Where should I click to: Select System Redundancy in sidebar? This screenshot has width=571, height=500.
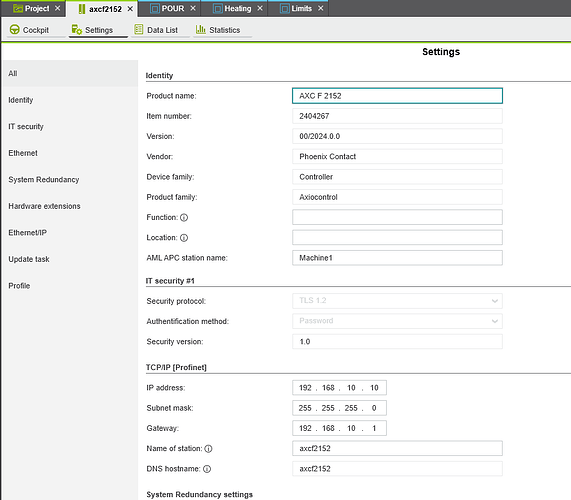tap(70, 180)
